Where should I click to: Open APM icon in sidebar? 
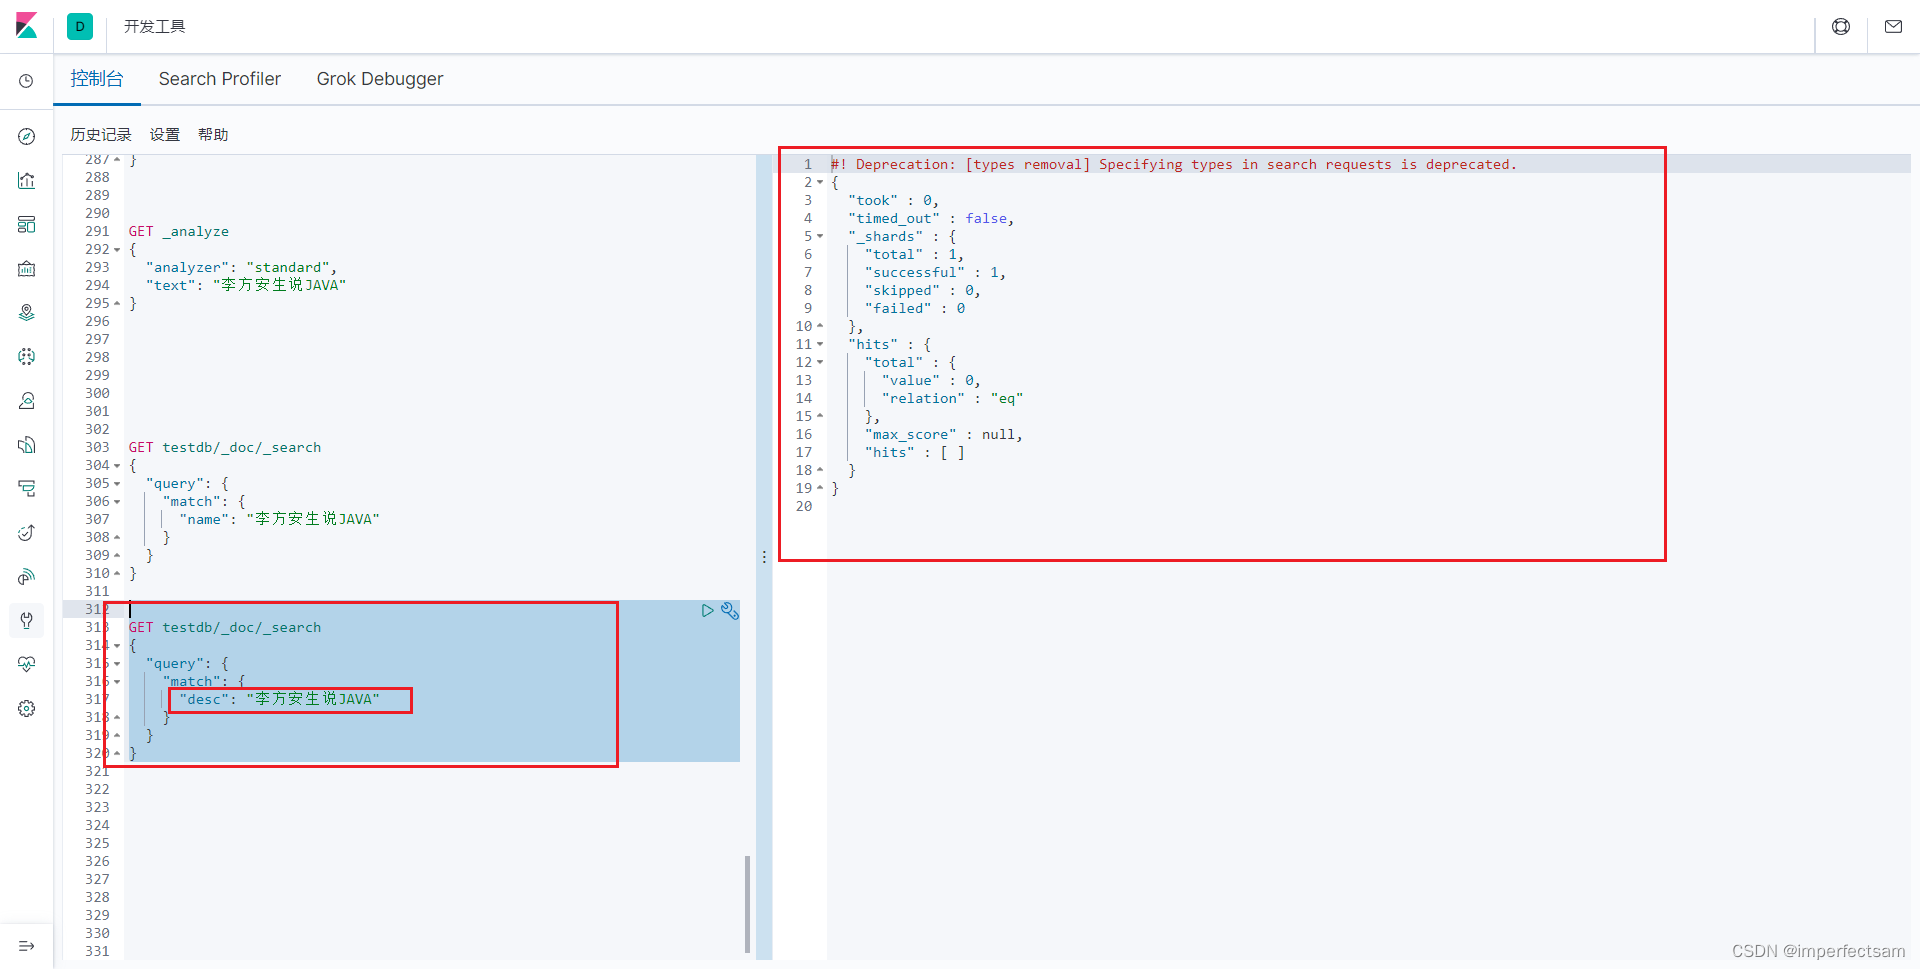click(27, 488)
